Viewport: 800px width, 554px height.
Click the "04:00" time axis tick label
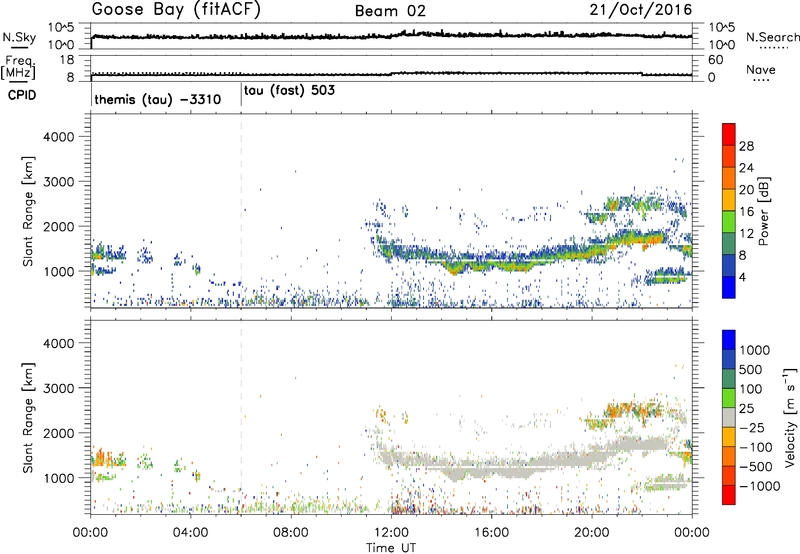(x=190, y=533)
